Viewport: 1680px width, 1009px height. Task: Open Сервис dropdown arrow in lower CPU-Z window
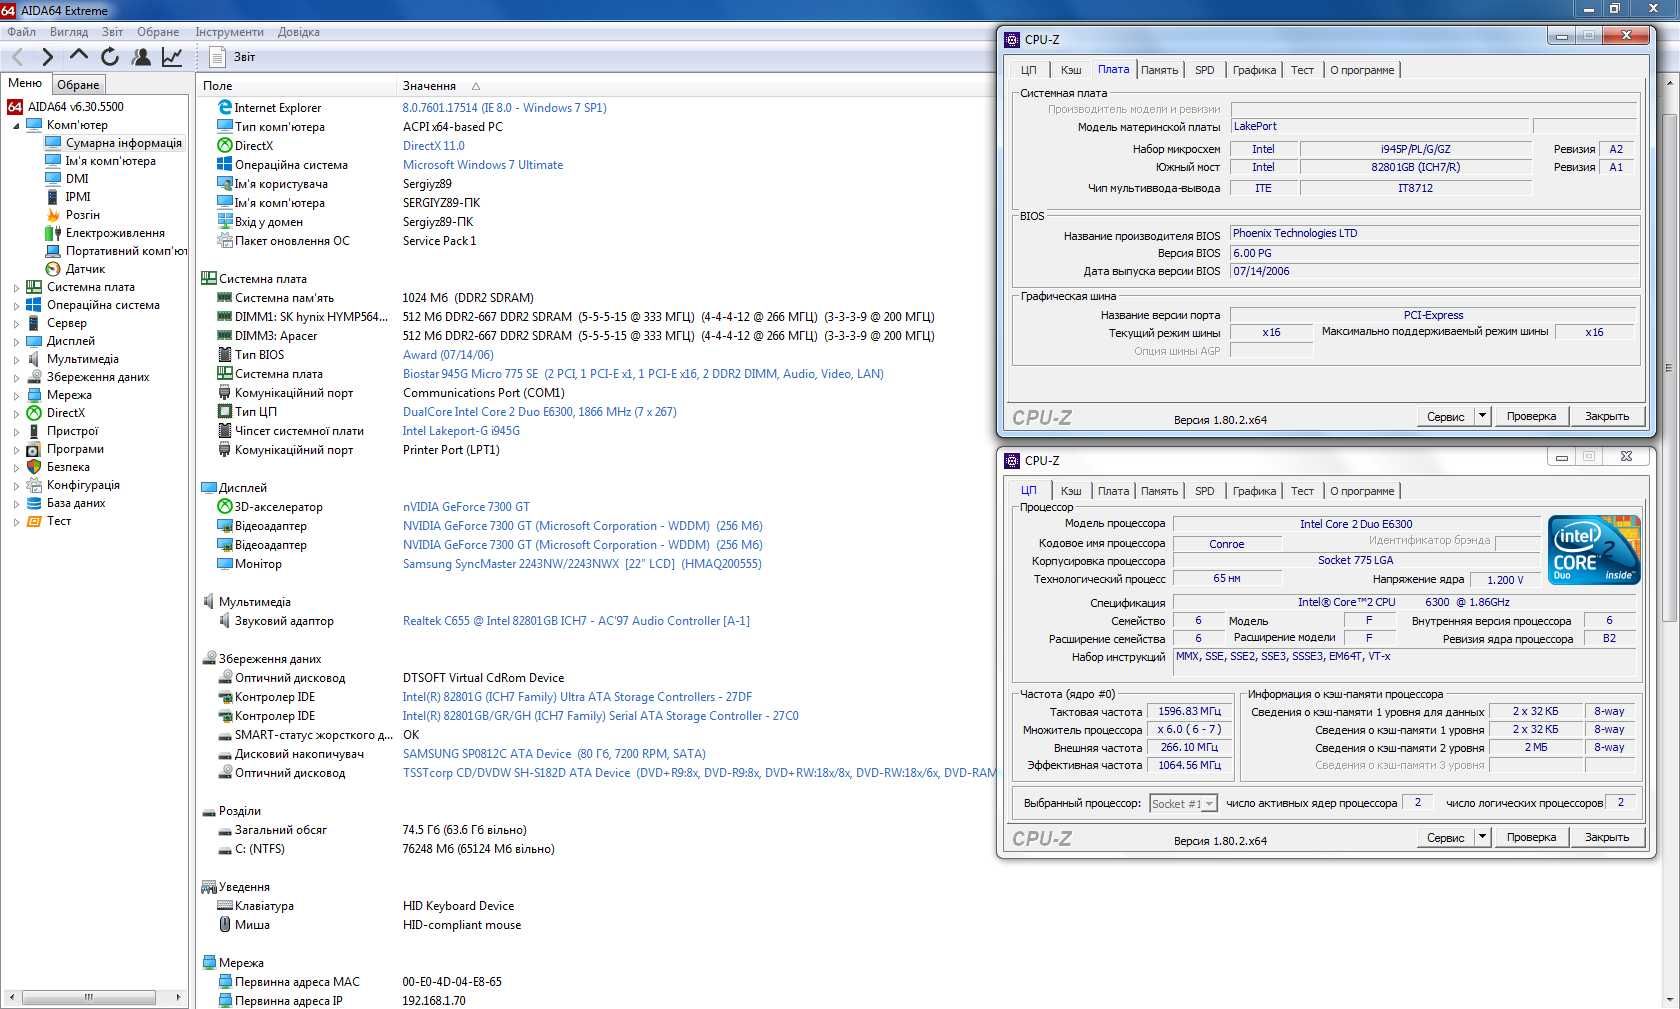point(1483,837)
